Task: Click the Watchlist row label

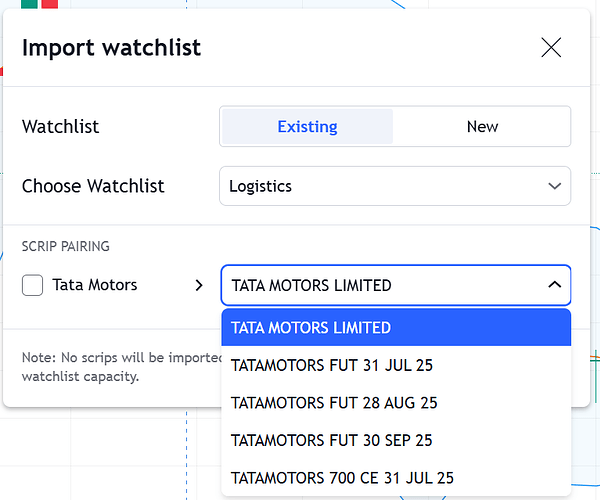Action: (x=60, y=127)
